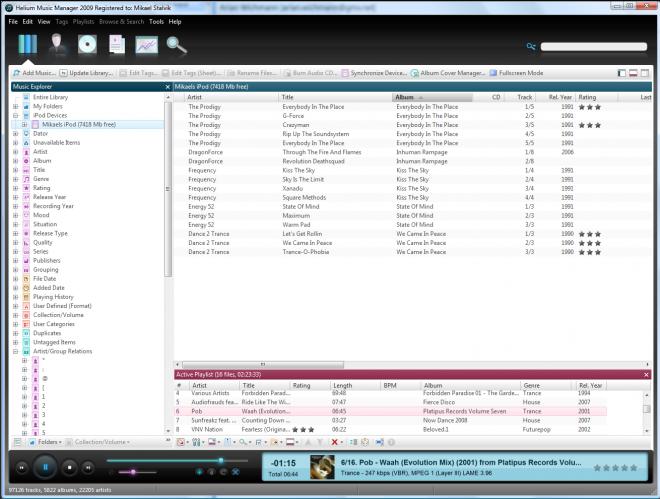Open the File menu
The image size is (660, 499).
tap(13, 21)
